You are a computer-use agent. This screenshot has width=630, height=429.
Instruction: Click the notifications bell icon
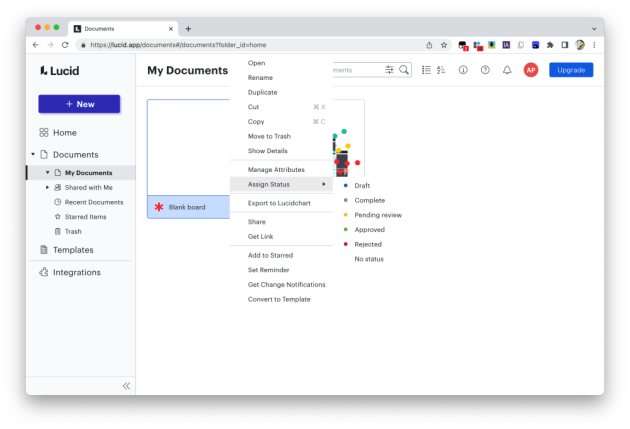pyautogui.click(x=507, y=70)
